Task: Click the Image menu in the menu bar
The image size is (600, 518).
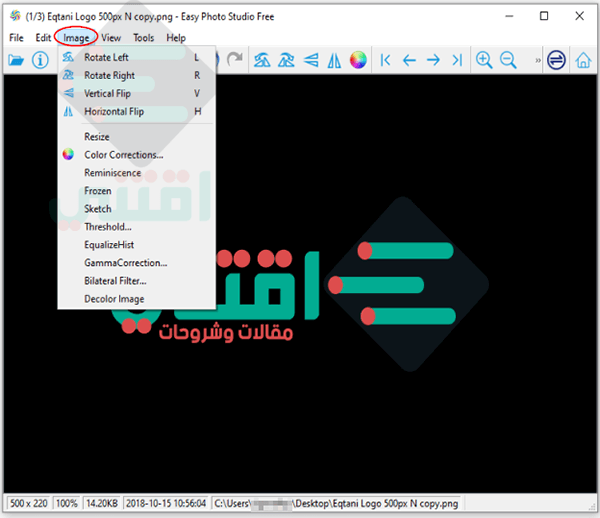Action: pyautogui.click(x=76, y=38)
